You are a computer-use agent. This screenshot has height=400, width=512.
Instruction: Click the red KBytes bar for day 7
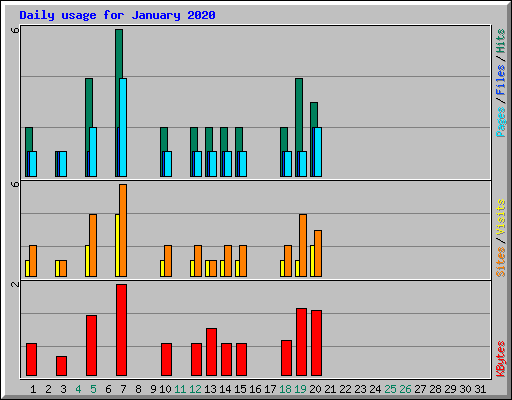tap(121, 330)
